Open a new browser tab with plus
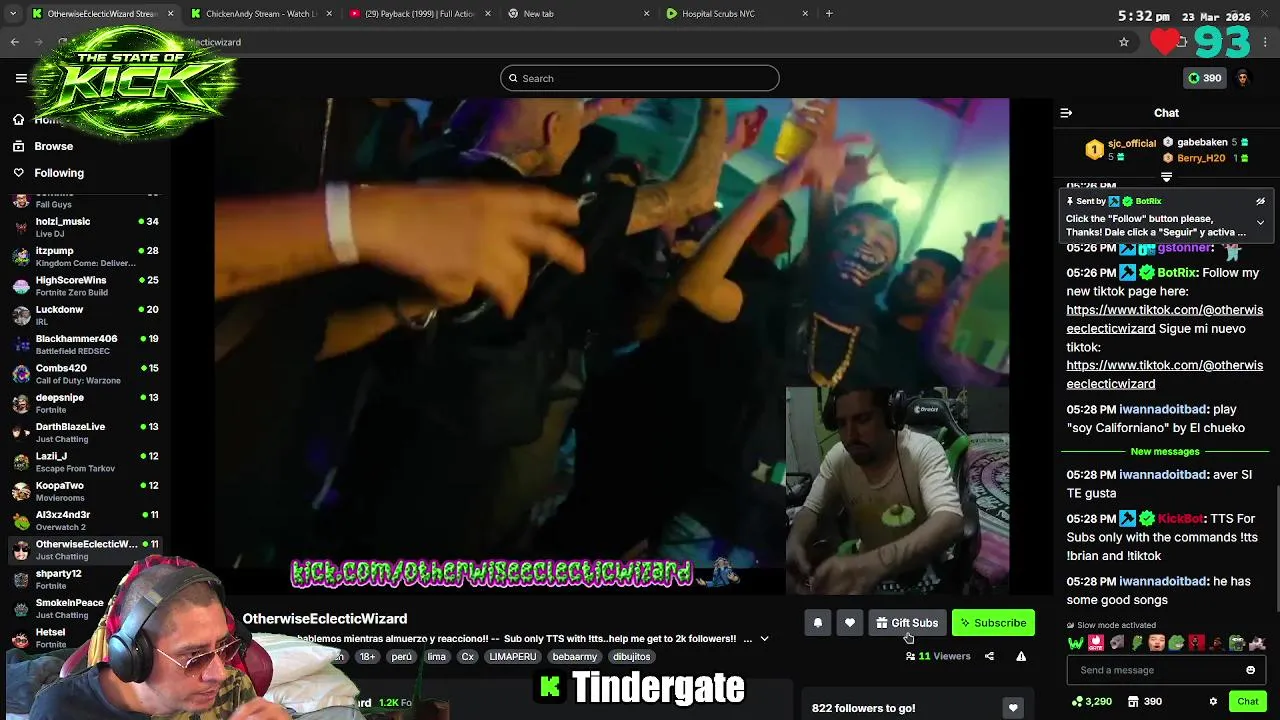Screen dimensions: 1280x720 pyautogui.click(x=829, y=14)
